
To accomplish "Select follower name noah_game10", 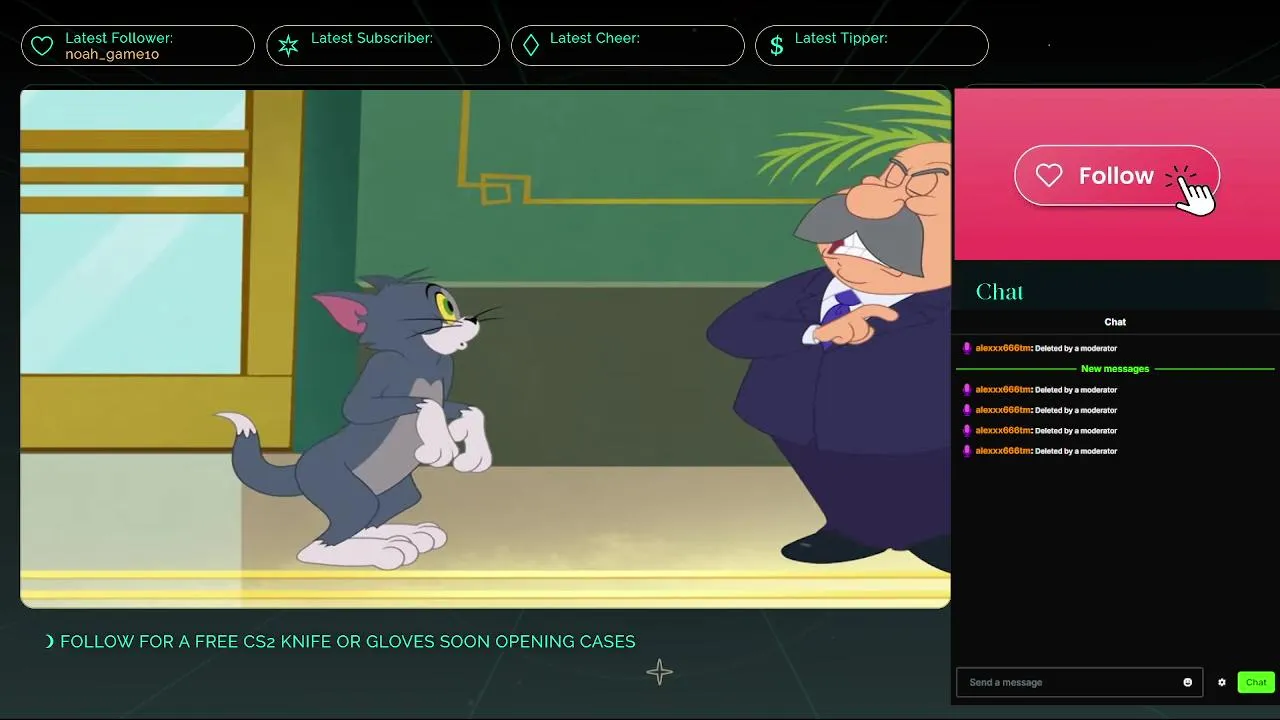I will (x=112, y=54).
